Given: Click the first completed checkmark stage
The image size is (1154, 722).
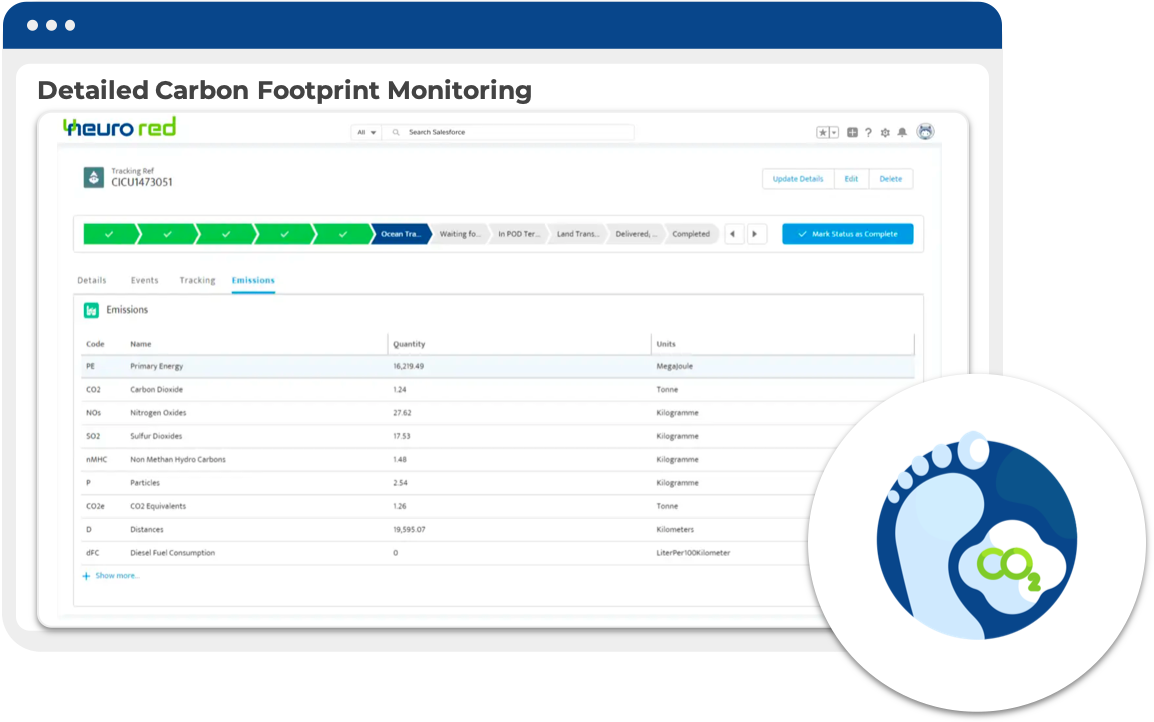Looking at the screenshot, I should click(x=110, y=234).
